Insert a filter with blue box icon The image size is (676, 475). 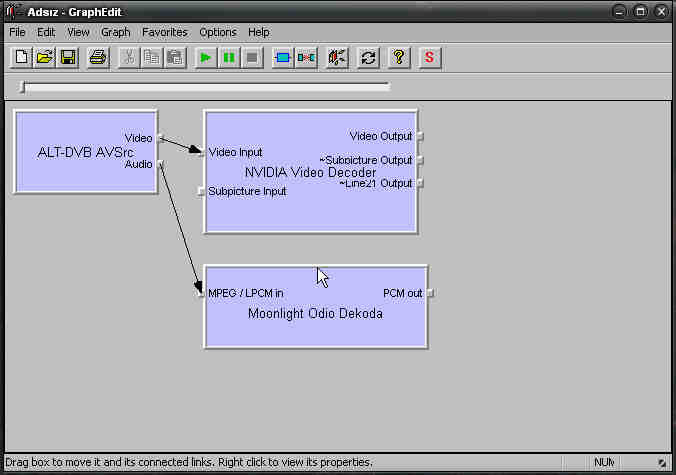283,57
